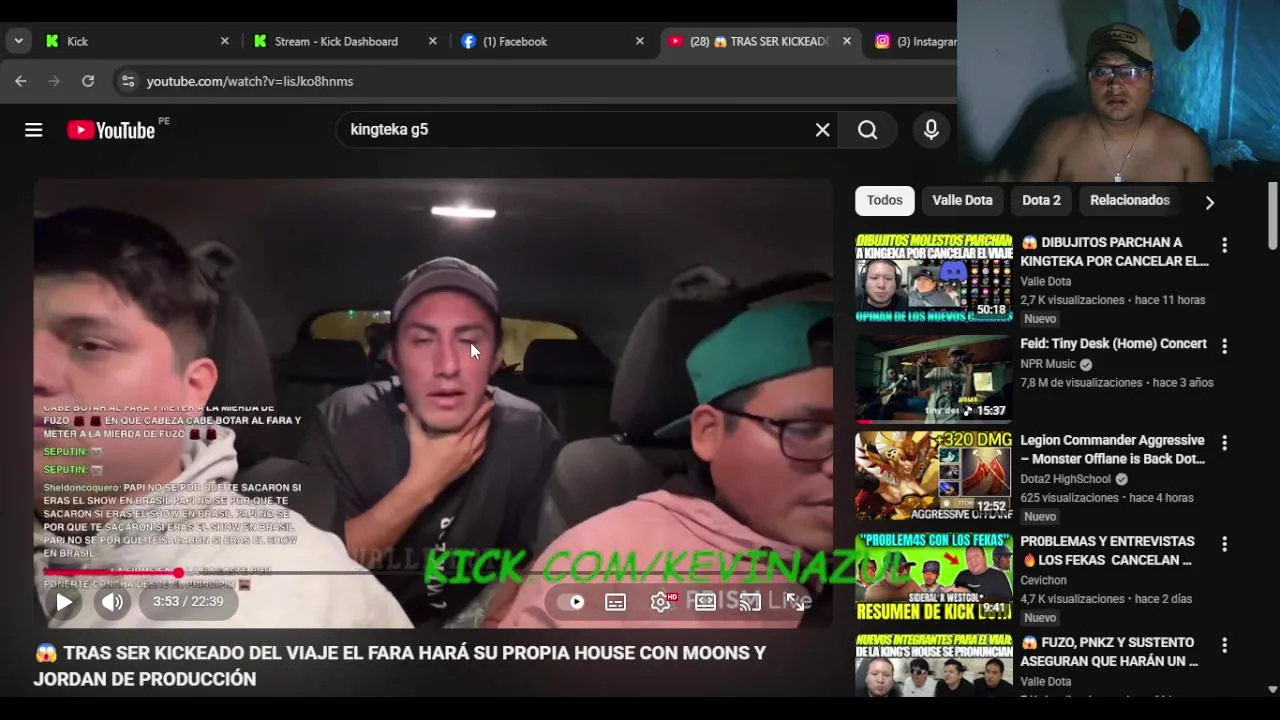This screenshot has height=720, width=1280.
Task: Select the Valle Dota filter chip
Action: pyautogui.click(x=962, y=200)
